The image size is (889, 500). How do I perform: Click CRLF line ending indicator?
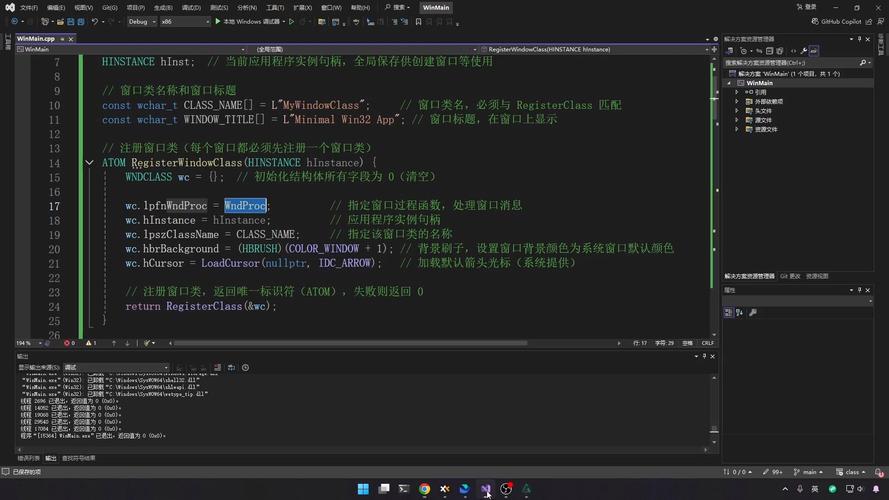point(708,343)
